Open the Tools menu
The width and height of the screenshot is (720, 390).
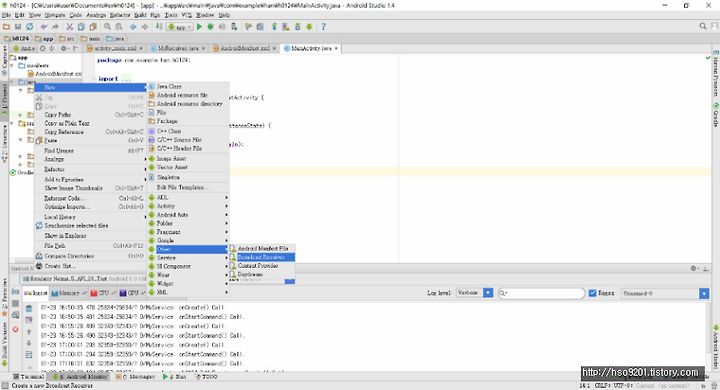pyautogui.click(x=171, y=15)
